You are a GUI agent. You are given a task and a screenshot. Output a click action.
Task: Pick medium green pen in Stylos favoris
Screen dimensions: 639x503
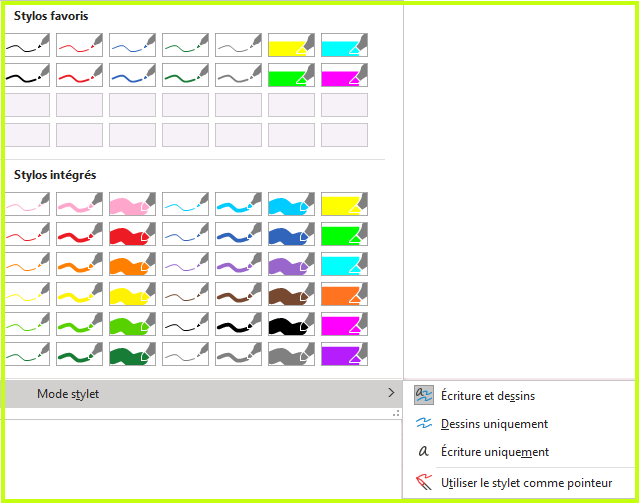(185, 75)
